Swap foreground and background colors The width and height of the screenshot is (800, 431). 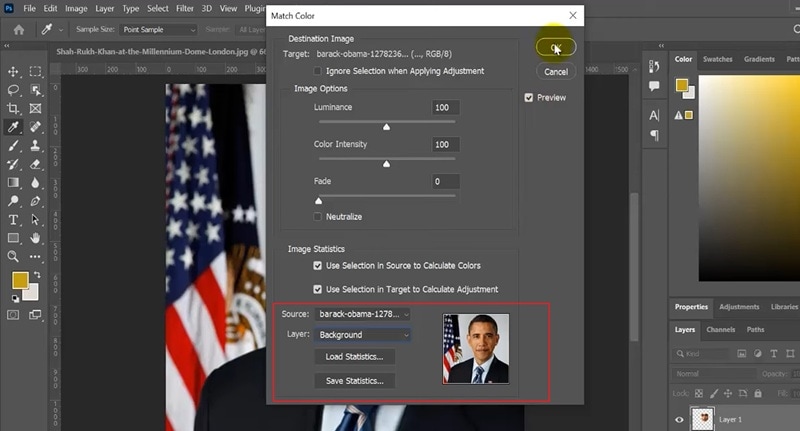pos(37,275)
